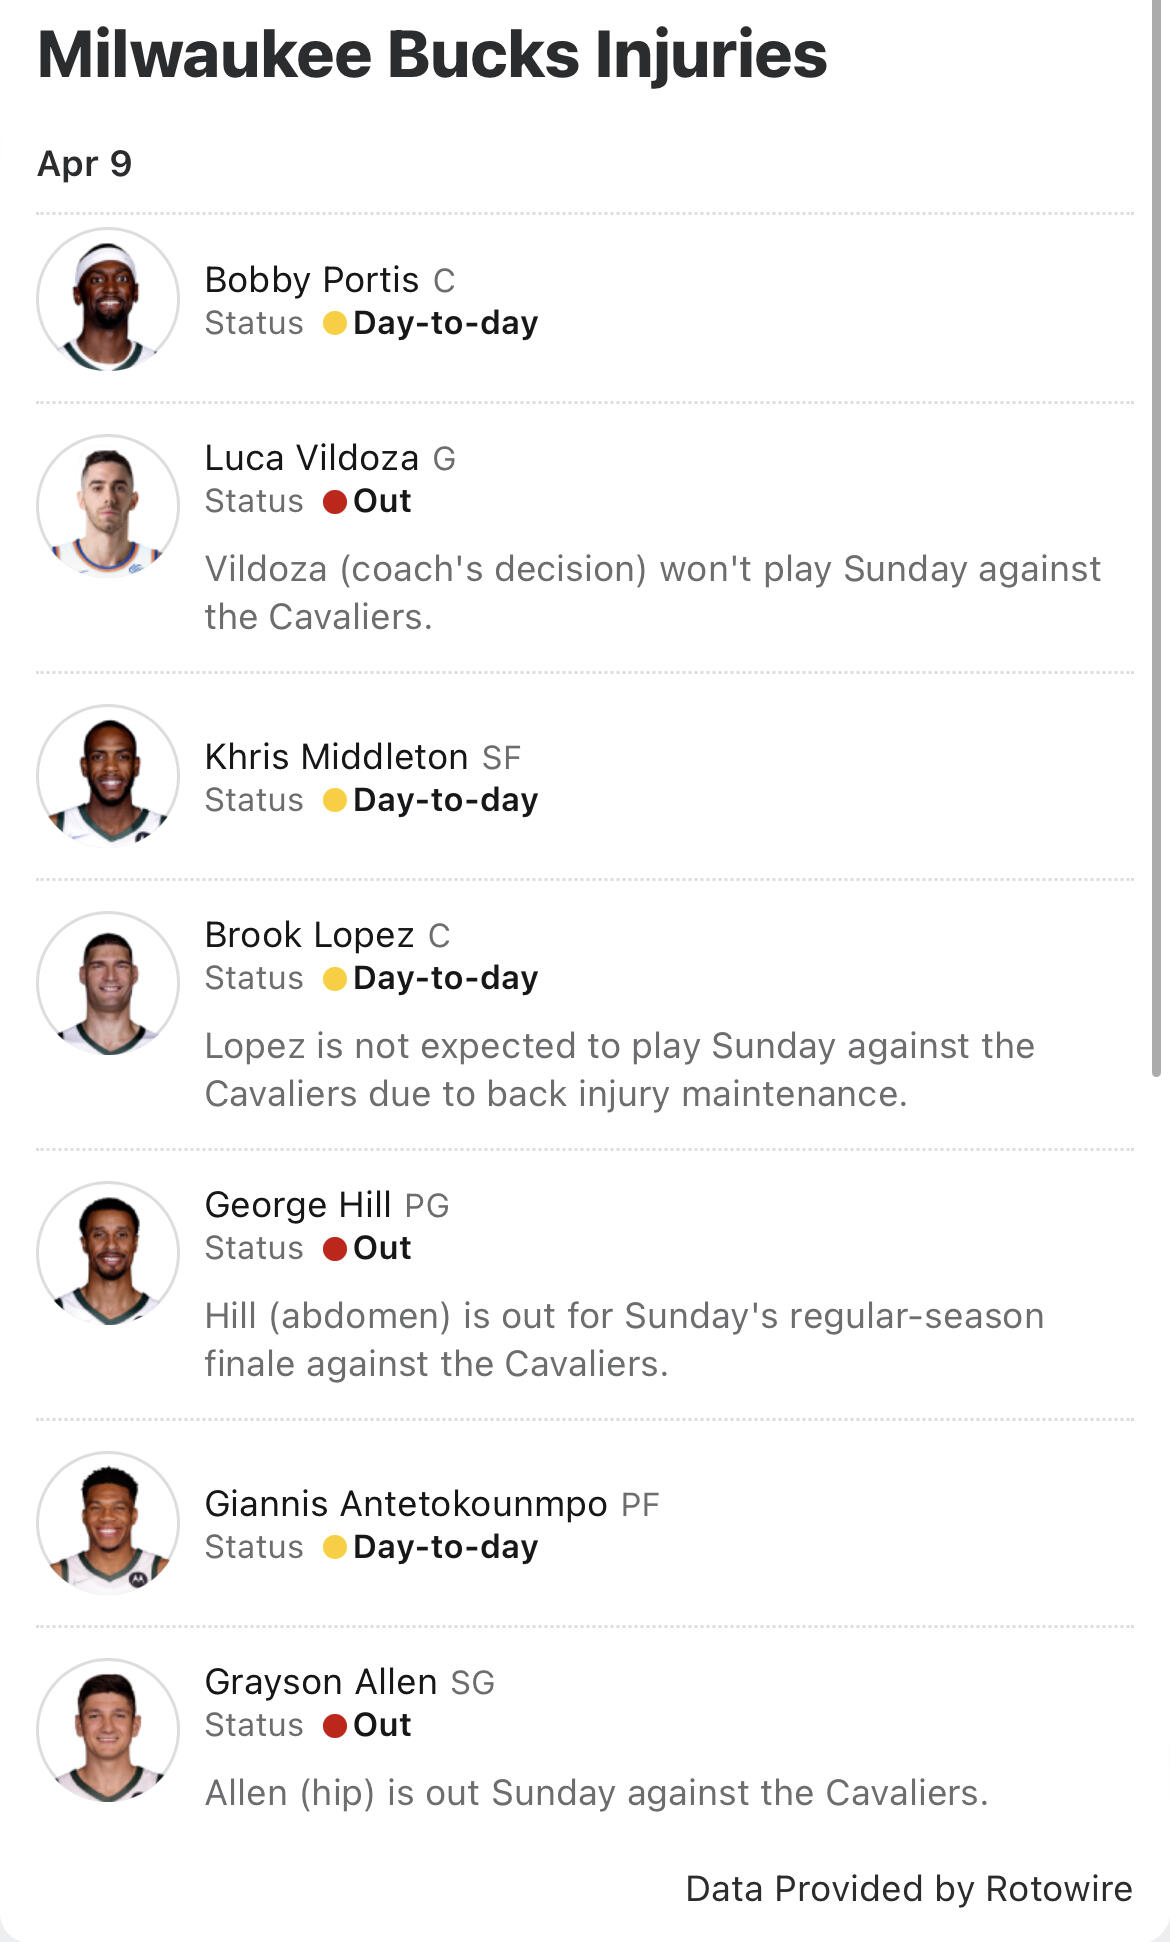This screenshot has height=1942, width=1170.
Task: Click yellow status dot for Bobby Portis
Action: [335, 323]
